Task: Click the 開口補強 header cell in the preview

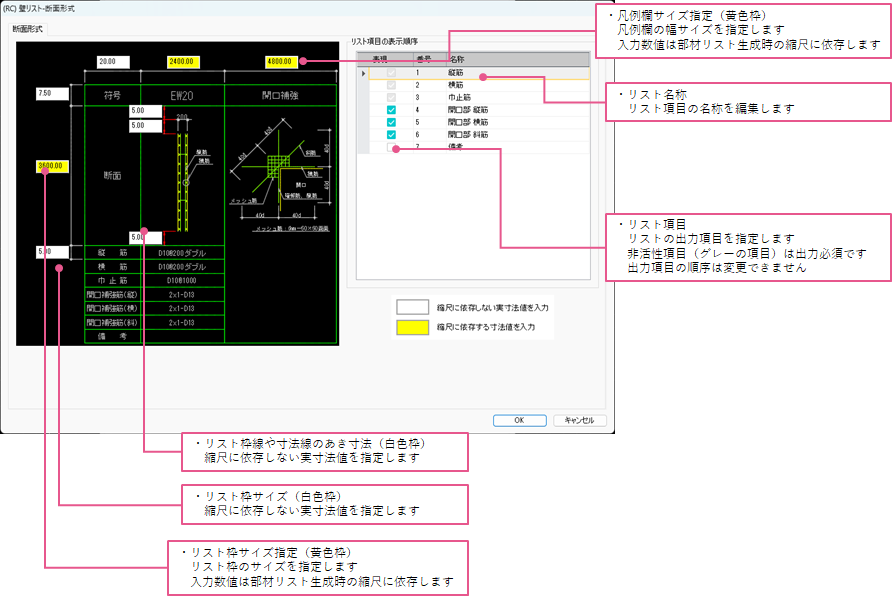Action: click(280, 96)
